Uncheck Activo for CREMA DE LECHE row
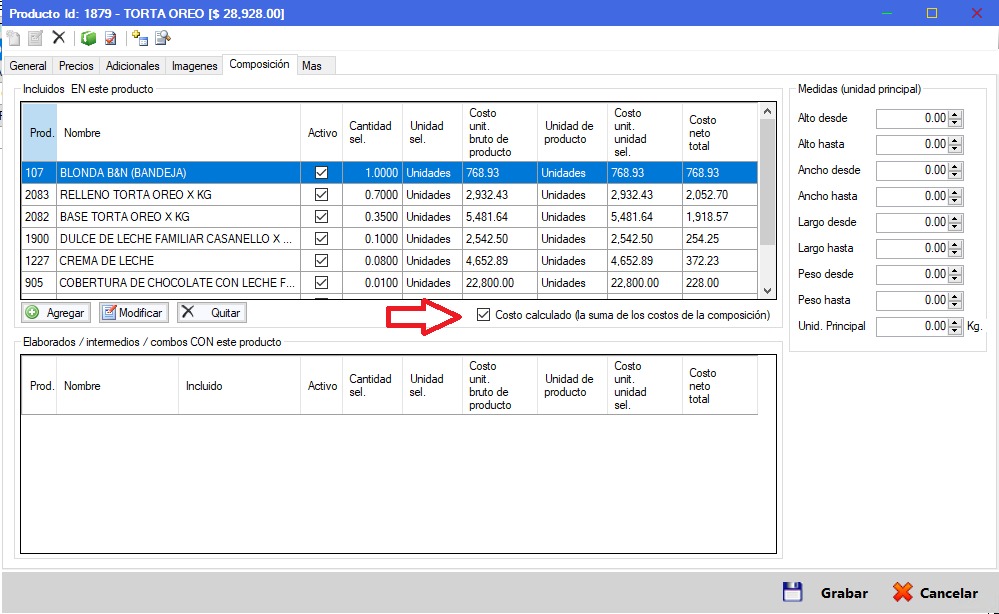Viewport: 999px width, 614px height. coord(321,261)
